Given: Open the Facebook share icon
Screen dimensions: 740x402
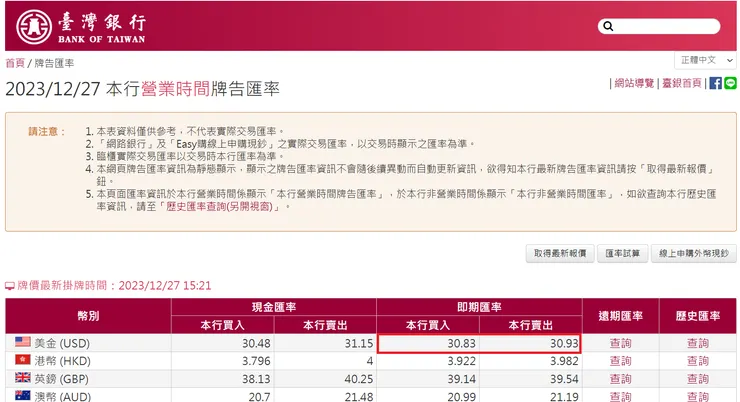Looking at the screenshot, I should click(715, 83).
